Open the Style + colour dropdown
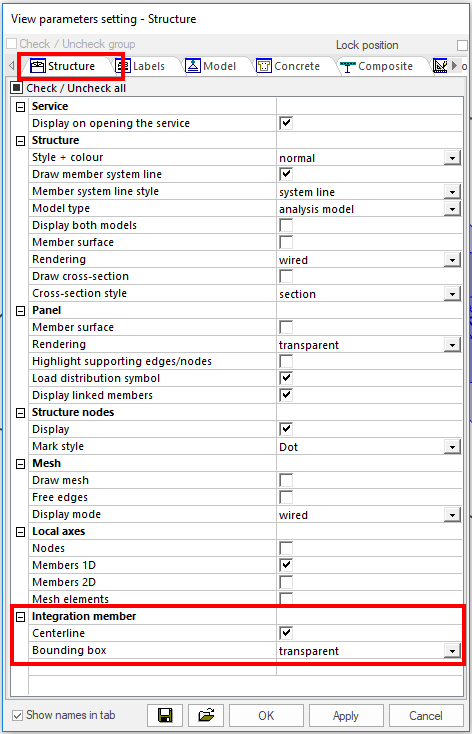This screenshot has width=472, height=734. (x=452, y=158)
